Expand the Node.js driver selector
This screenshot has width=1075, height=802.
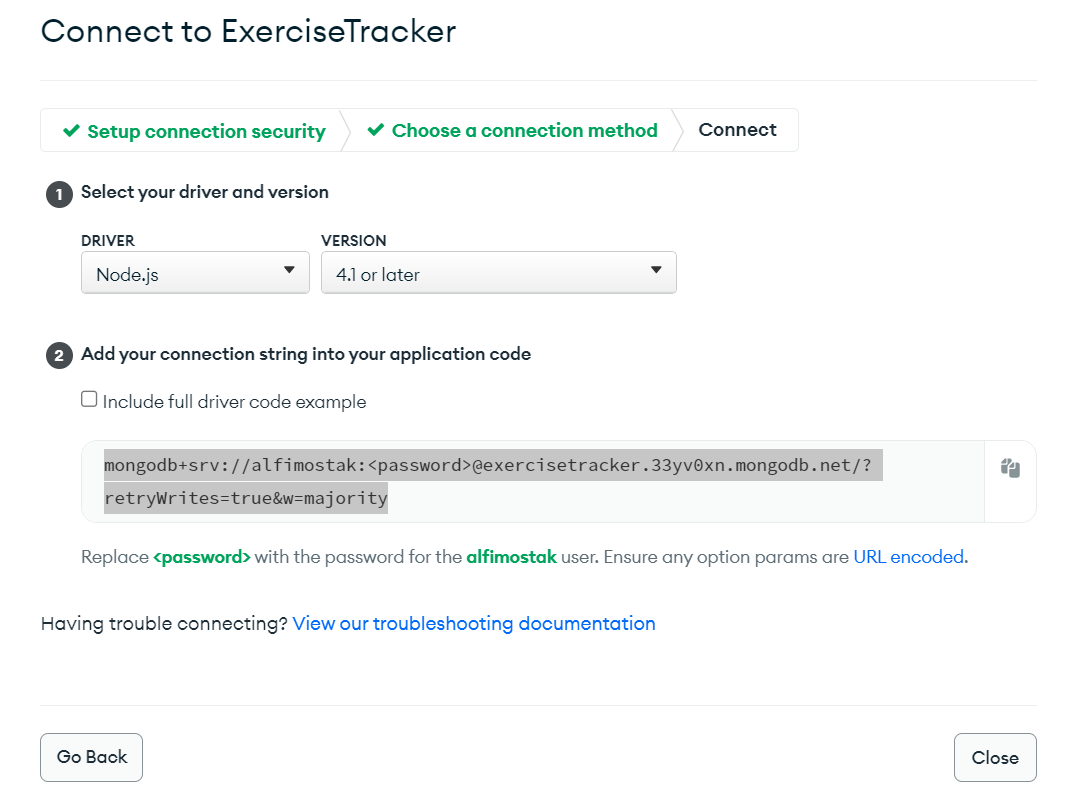195,271
